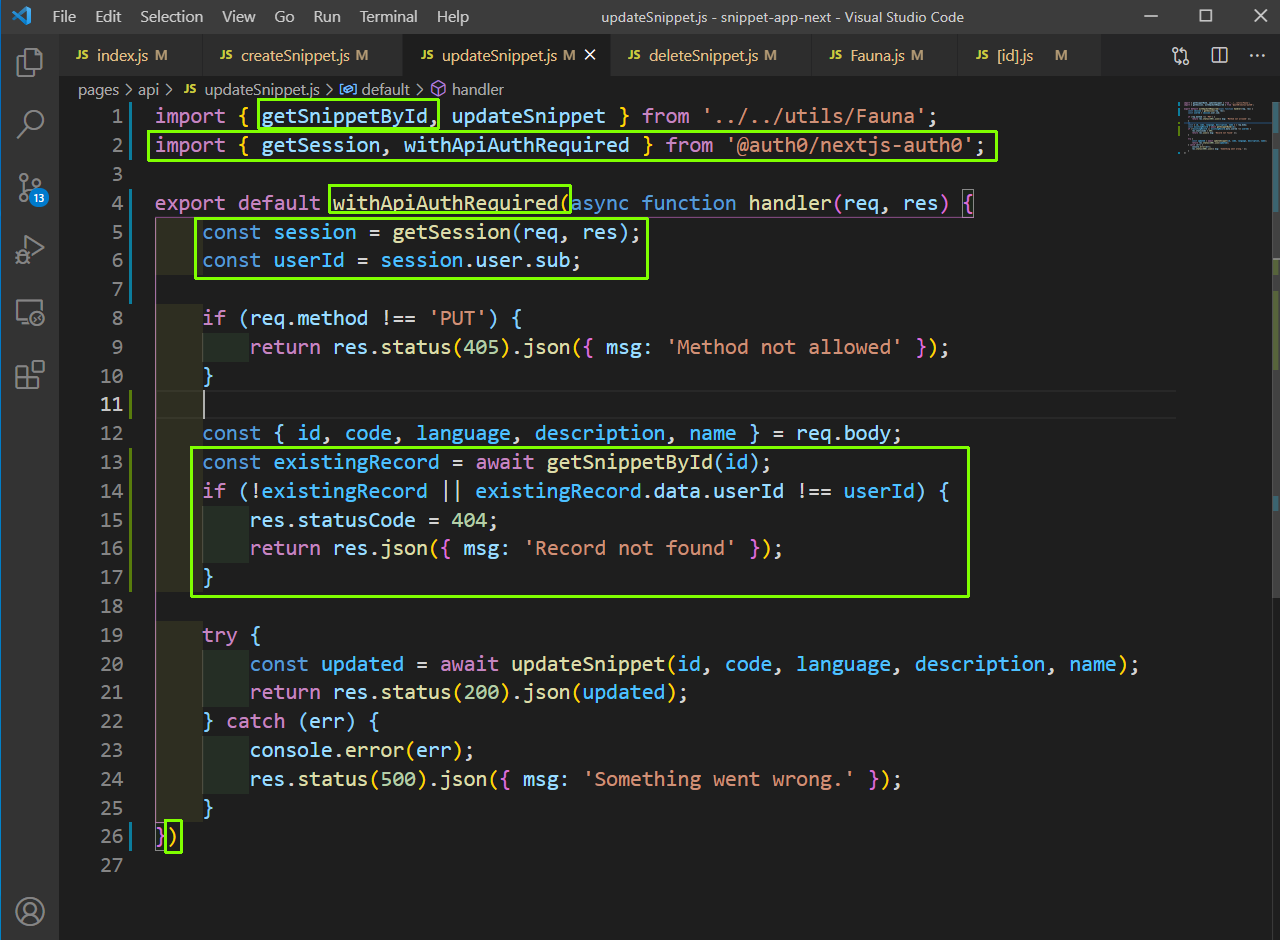Expand the 'handler' breadcrumb symbol
The image size is (1280, 940).
[x=467, y=89]
